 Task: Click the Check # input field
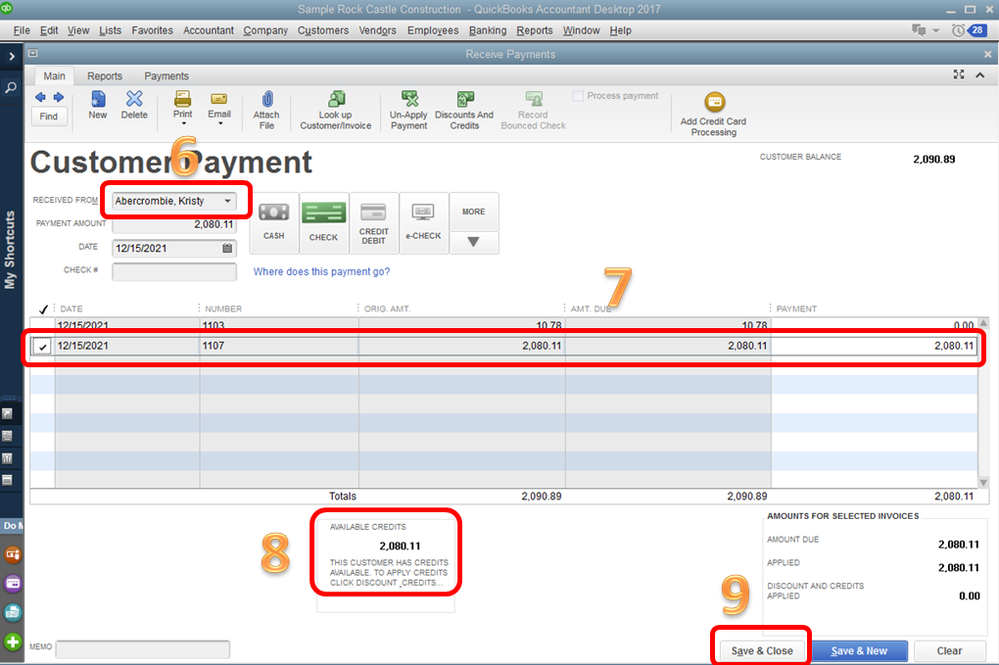pos(174,271)
